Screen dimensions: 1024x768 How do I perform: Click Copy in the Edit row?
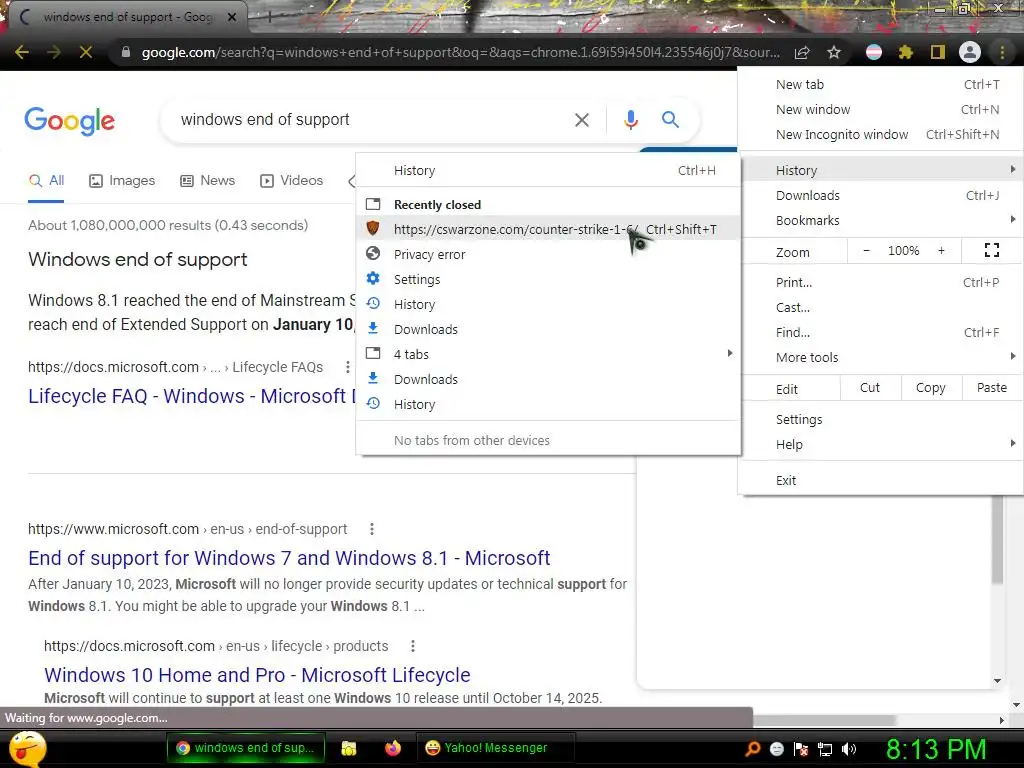(x=931, y=388)
